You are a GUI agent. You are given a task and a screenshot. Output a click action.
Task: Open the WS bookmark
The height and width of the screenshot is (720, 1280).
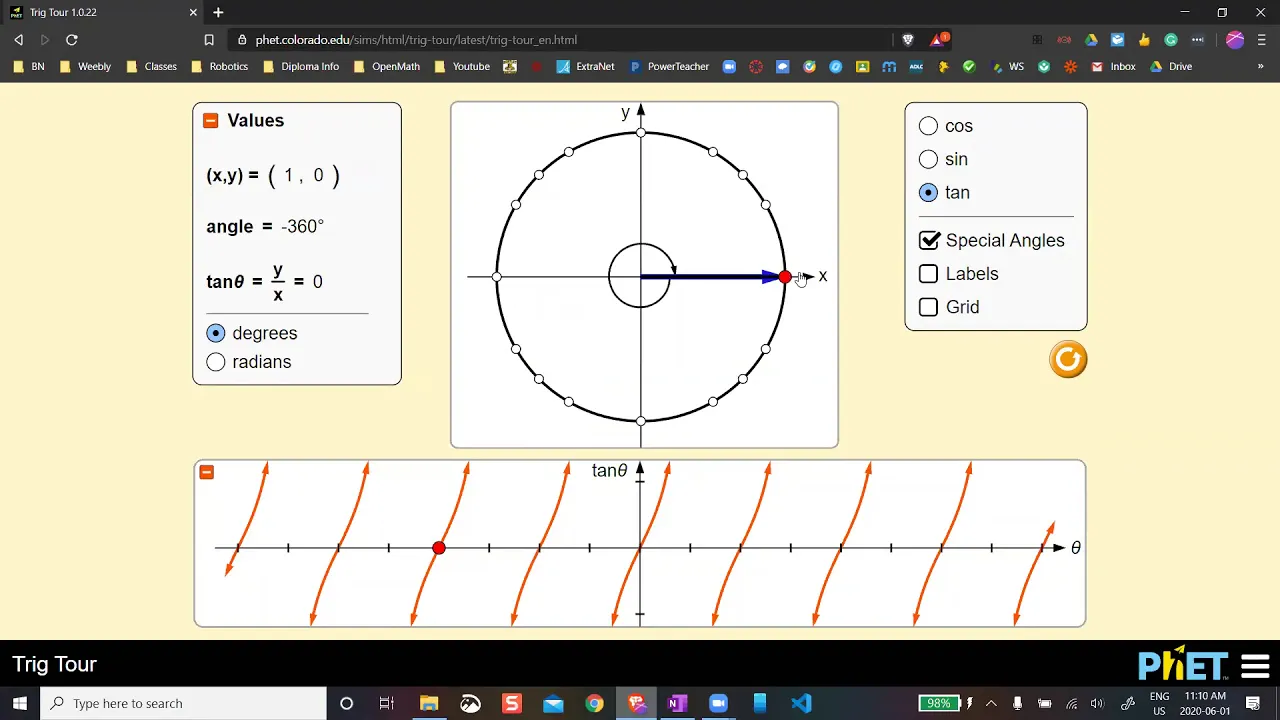tap(1008, 67)
